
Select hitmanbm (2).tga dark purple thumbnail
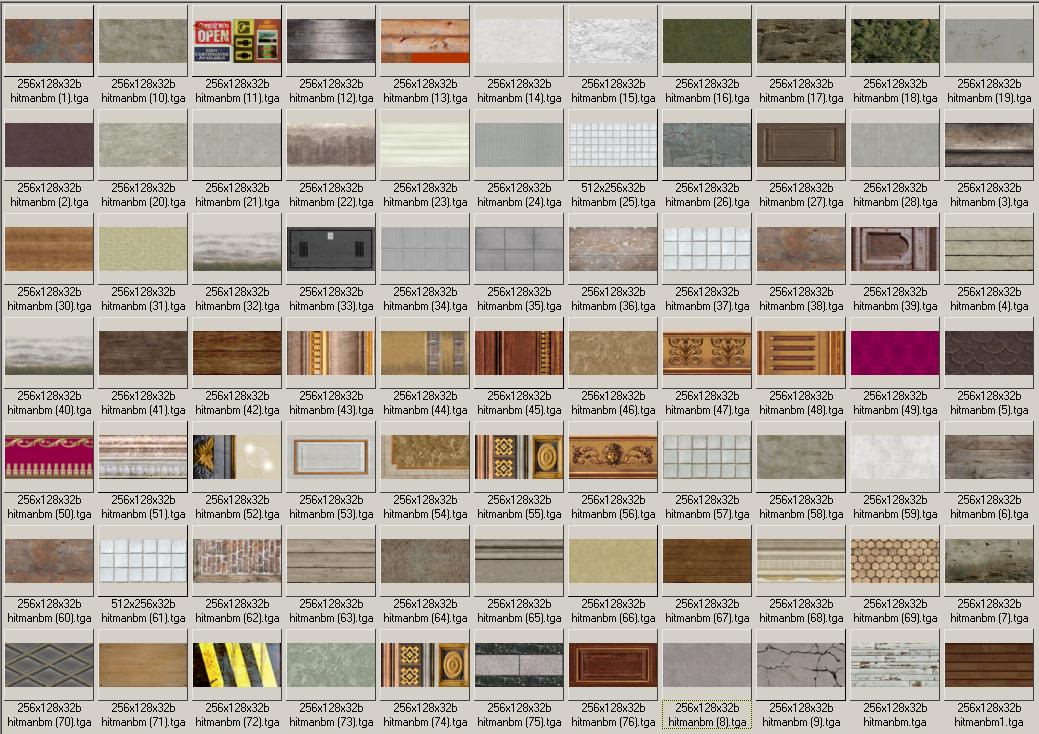pyautogui.click(x=49, y=145)
